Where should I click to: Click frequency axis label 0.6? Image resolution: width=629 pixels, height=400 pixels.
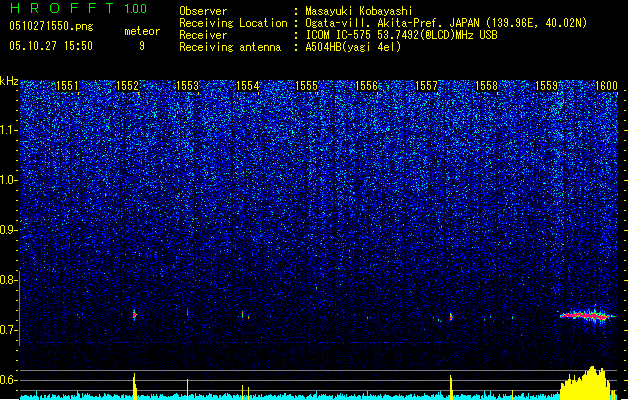[8, 380]
